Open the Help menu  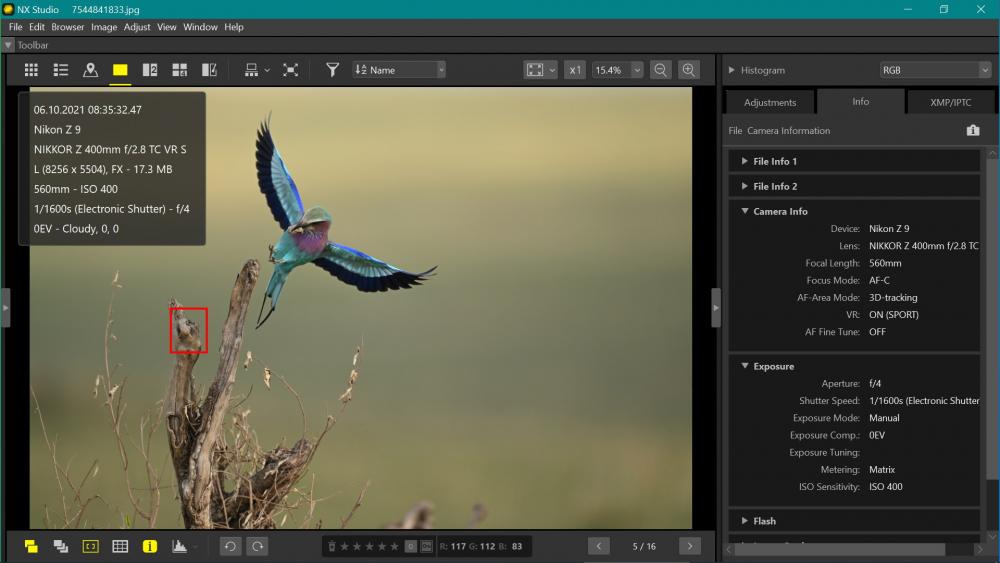(233, 27)
